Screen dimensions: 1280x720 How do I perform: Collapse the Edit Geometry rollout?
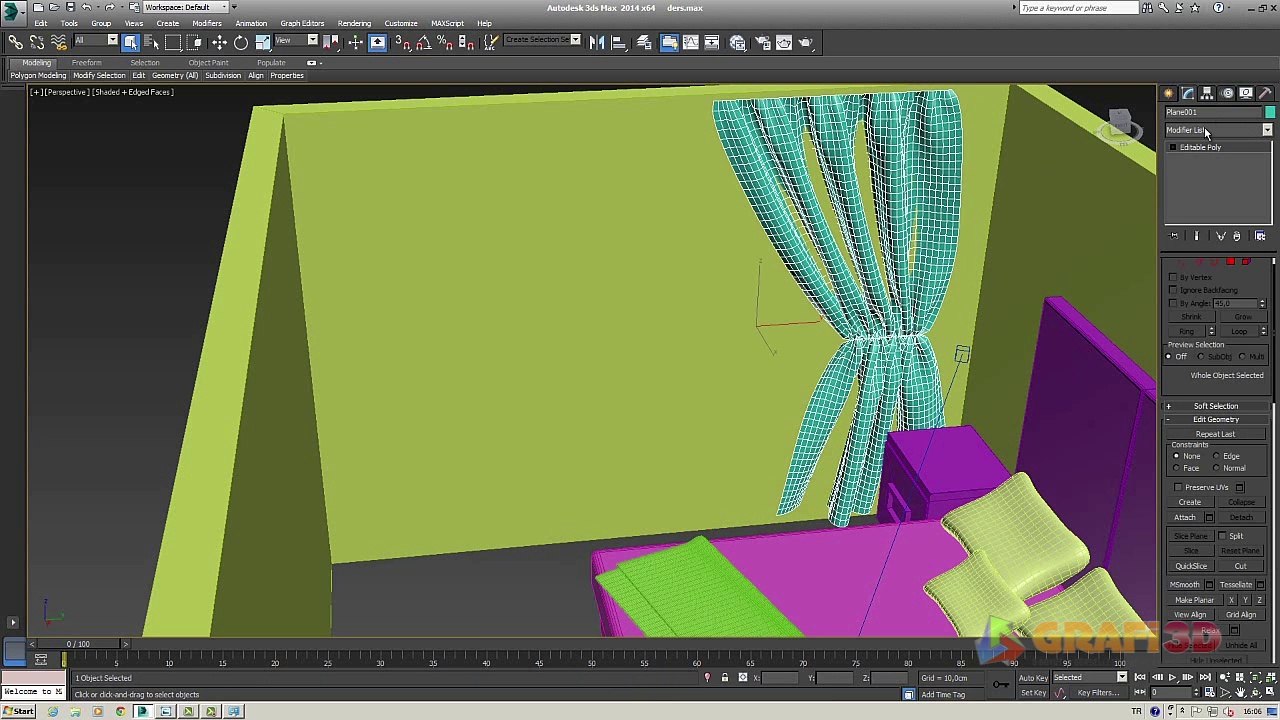1216,420
